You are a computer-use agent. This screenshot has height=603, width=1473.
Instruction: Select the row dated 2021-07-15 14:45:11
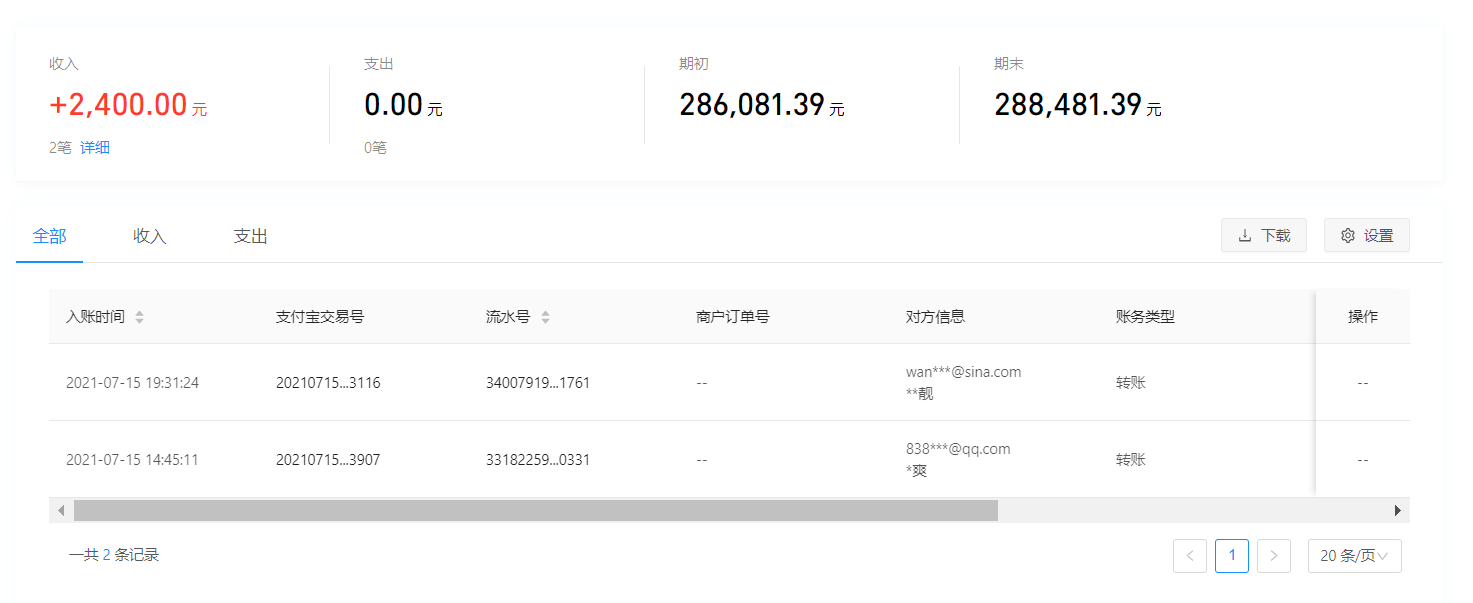click(x=132, y=460)
